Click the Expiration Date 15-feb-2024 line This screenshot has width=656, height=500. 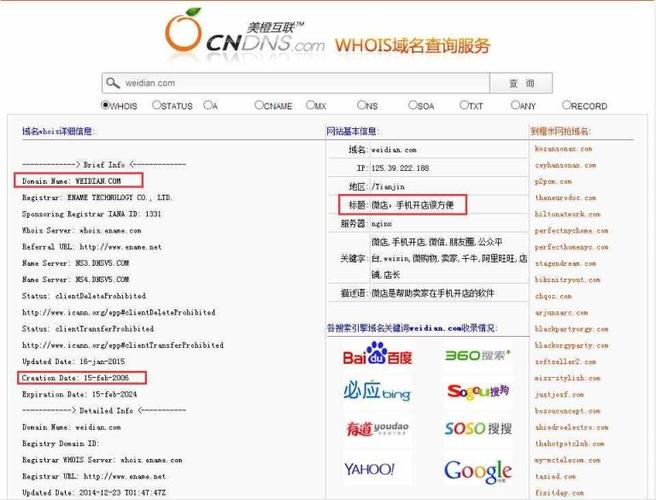point(79,394)
